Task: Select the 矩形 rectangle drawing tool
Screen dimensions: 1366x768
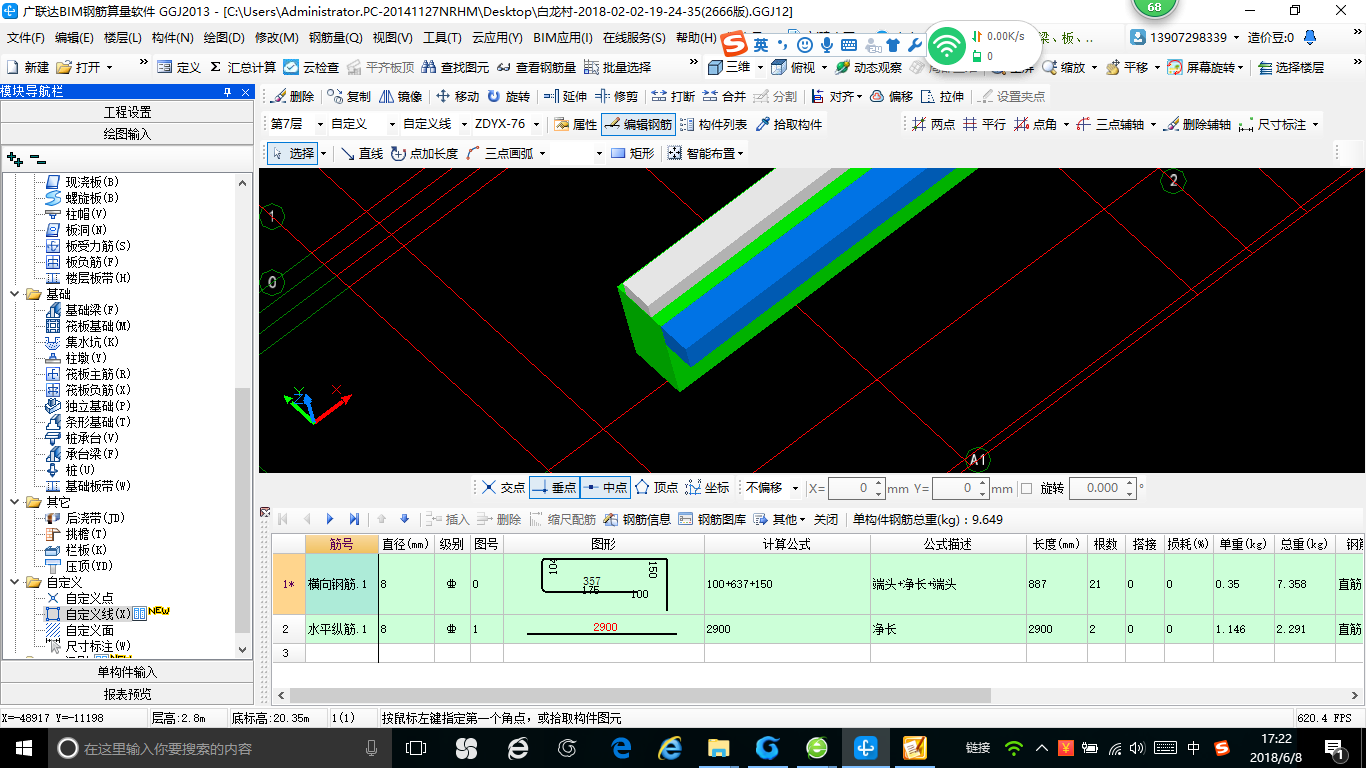Action: (632, 153)
